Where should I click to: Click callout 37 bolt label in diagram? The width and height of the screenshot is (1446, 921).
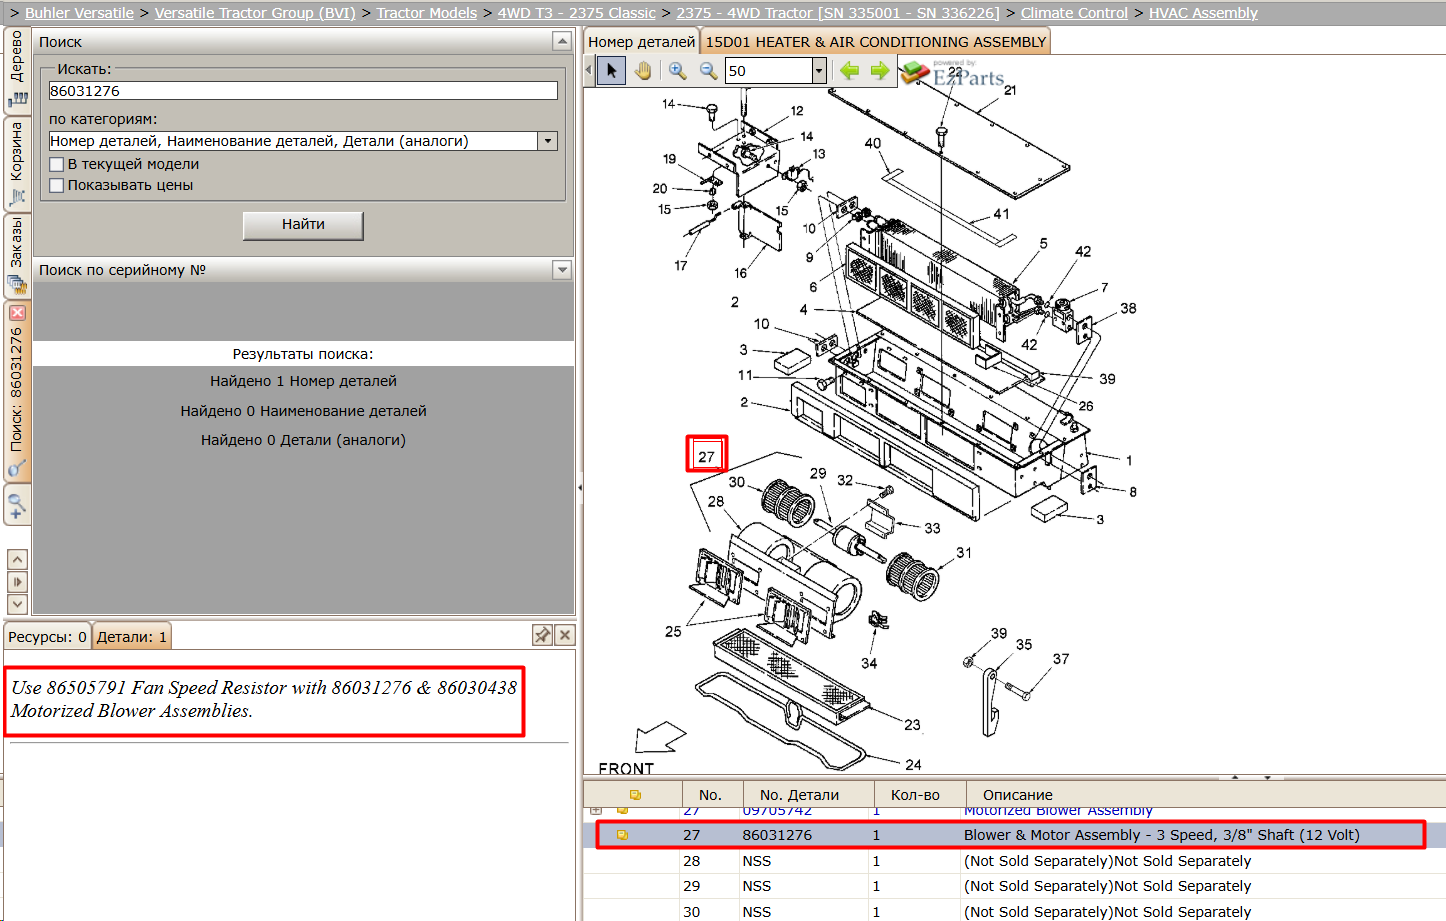(x=1061, y=659)
